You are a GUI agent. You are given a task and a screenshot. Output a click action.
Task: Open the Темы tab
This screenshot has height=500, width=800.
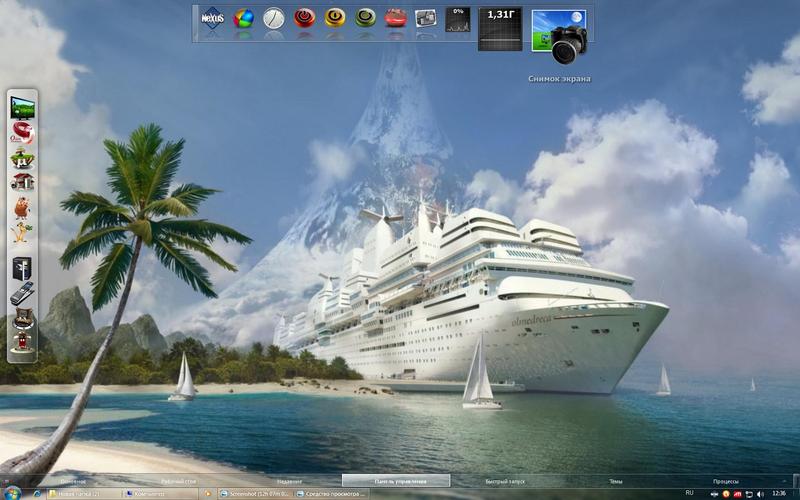click(615, 481)
